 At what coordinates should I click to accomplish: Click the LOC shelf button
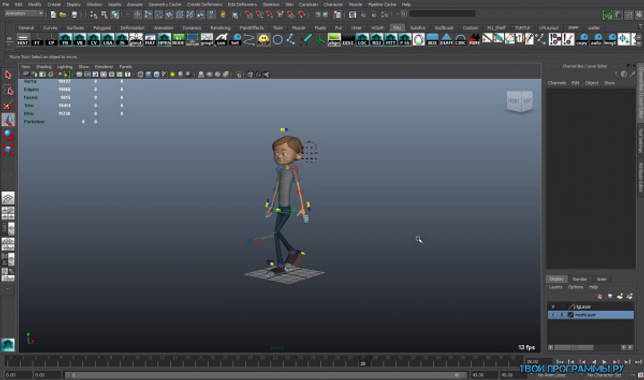point(362,40)
